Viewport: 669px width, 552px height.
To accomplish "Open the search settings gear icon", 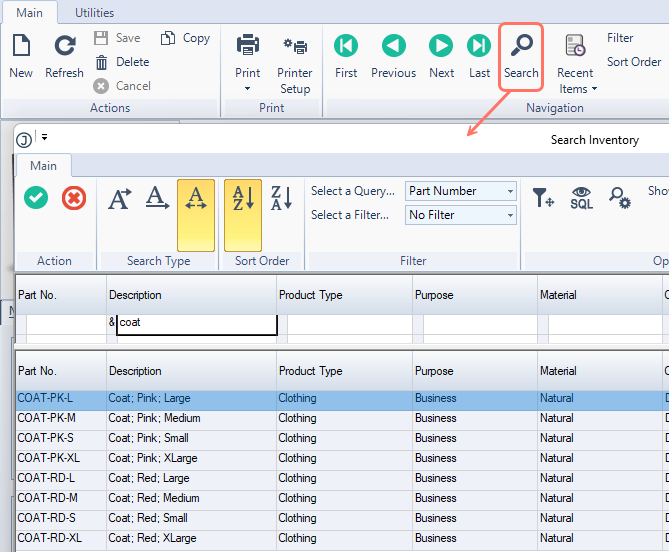I will coord(620,198).
